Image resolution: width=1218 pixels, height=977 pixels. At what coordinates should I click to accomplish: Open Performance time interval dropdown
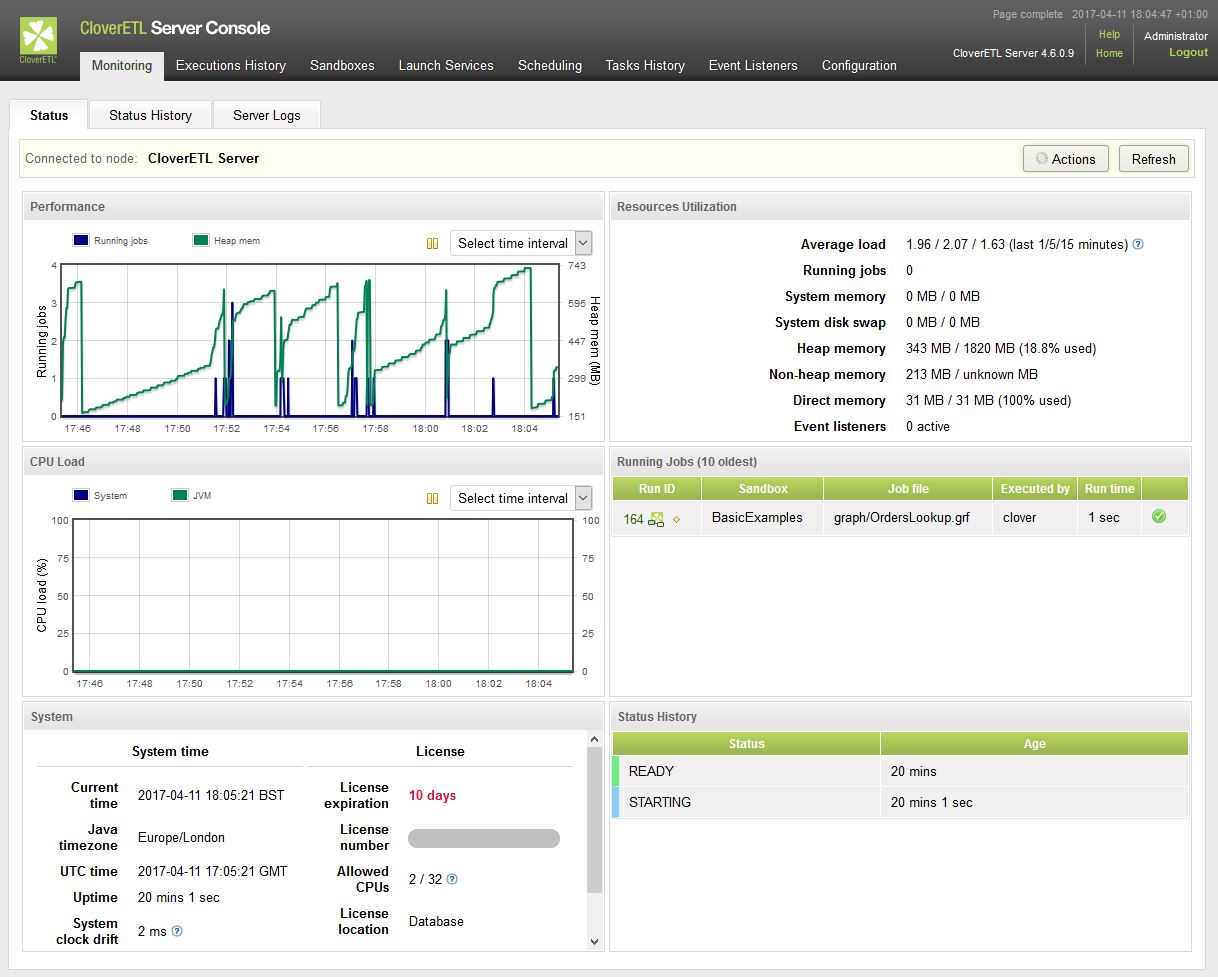521,243
